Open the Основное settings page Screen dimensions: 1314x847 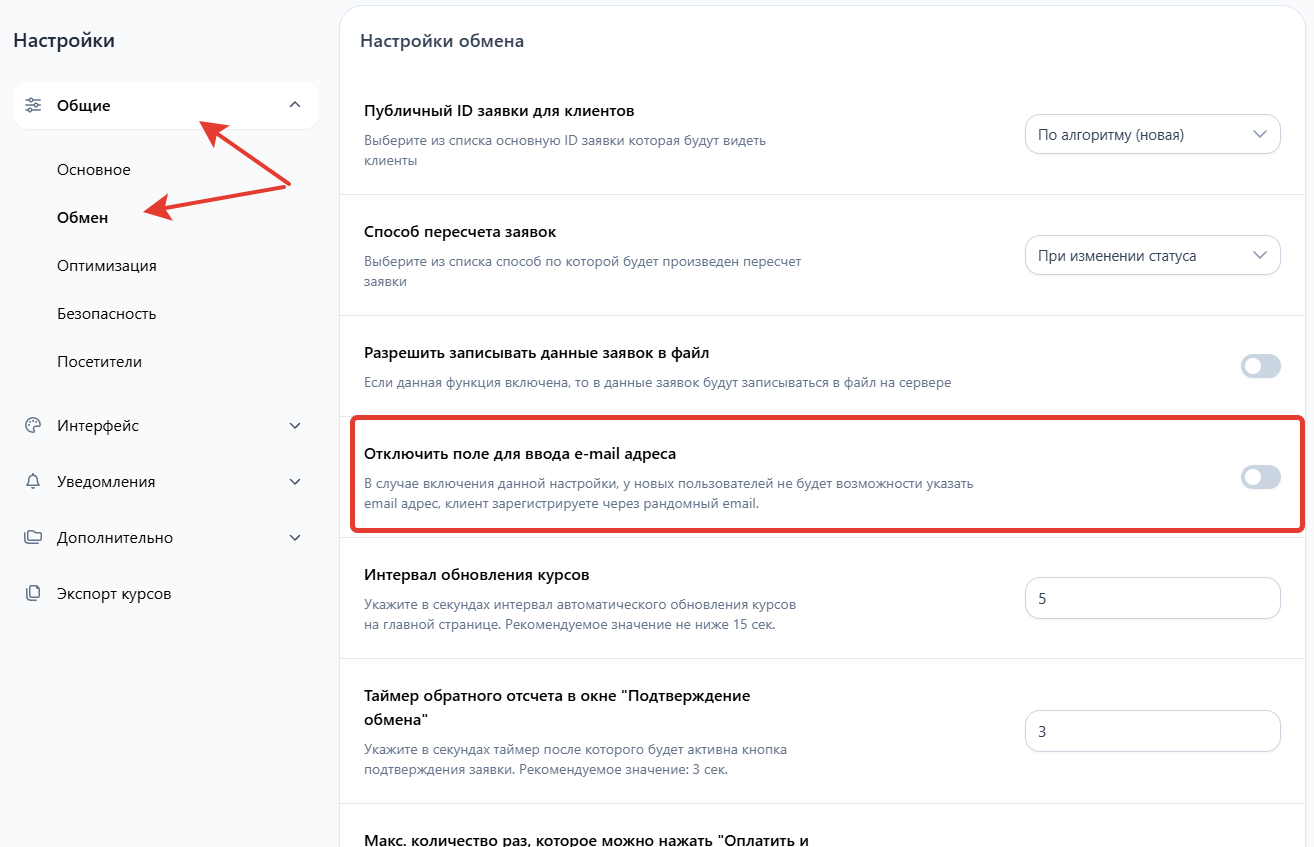click(94, 170)
